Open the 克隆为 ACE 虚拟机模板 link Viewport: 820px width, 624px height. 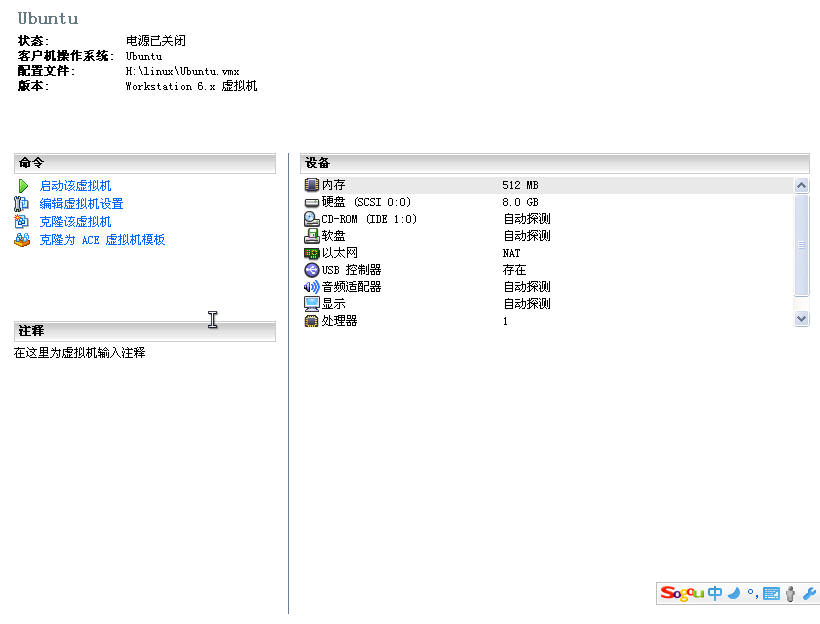coord(102,240)
